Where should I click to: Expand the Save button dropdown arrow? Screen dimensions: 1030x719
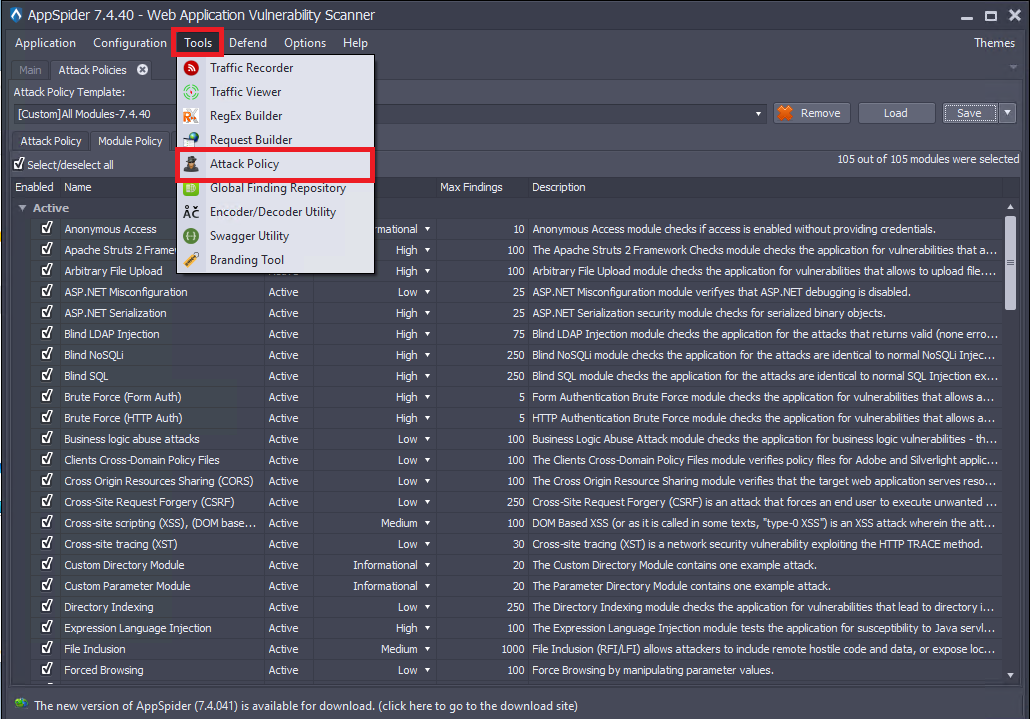click(x=1007, y=113)
